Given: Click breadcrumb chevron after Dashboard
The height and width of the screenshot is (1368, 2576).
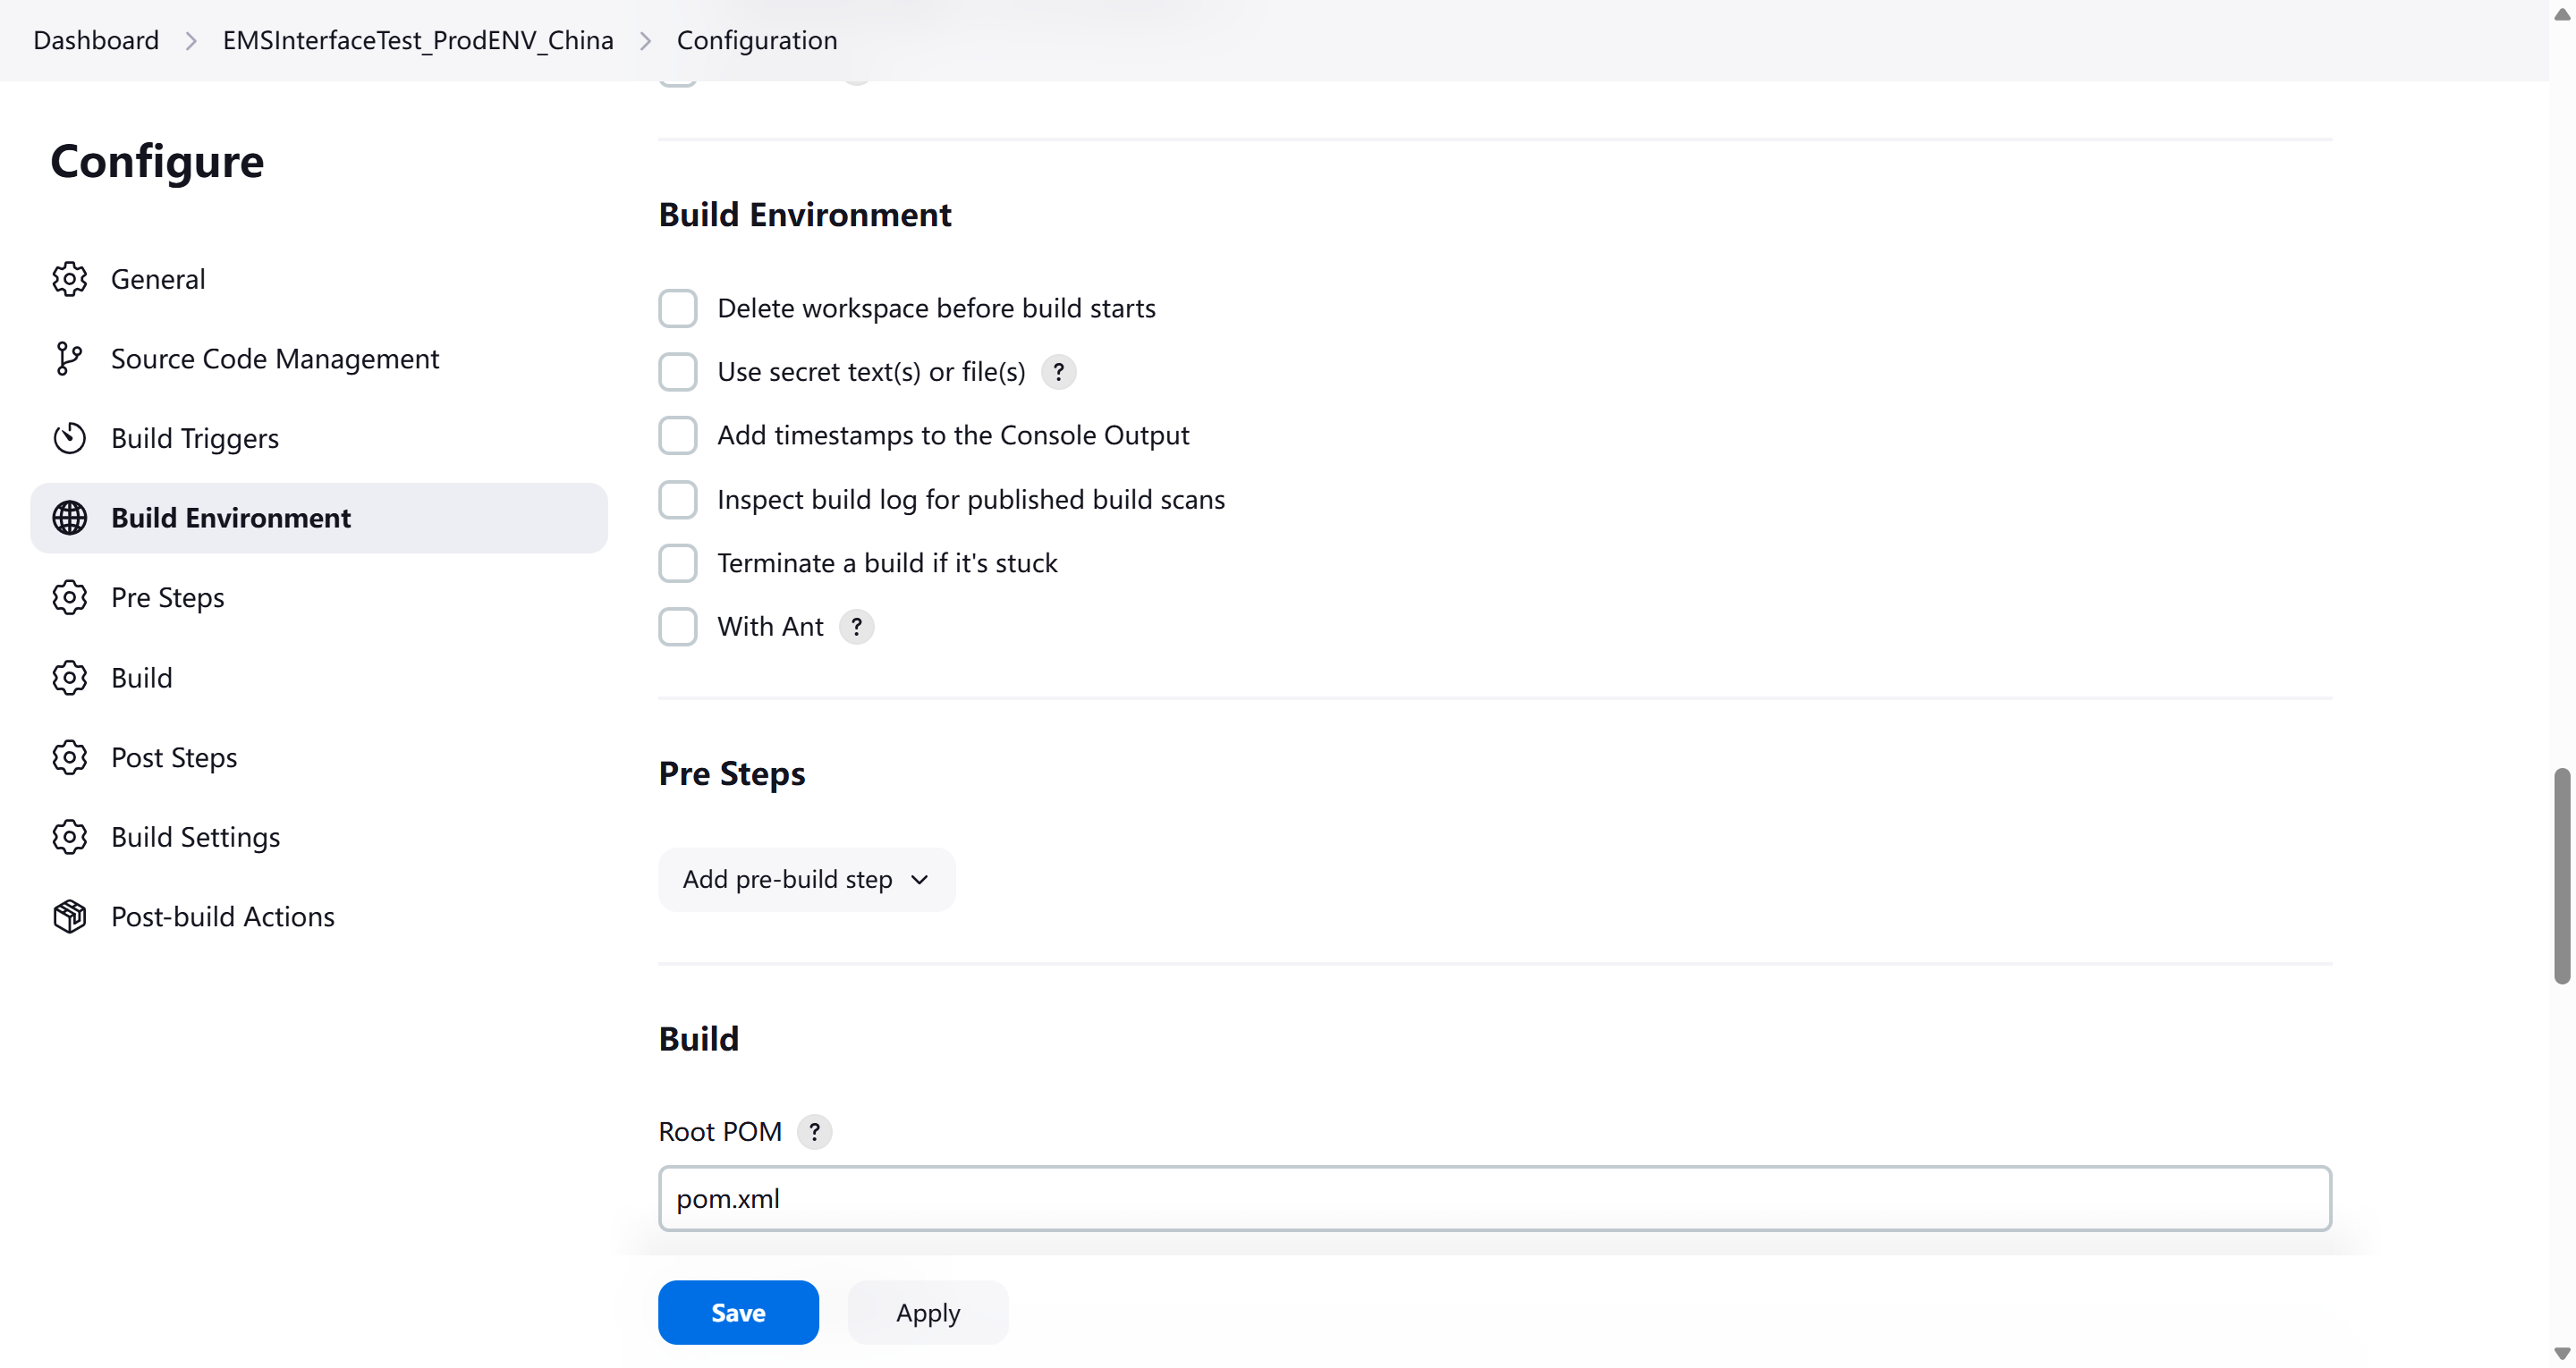Looking at the screenshot, I should pos(191,41).
